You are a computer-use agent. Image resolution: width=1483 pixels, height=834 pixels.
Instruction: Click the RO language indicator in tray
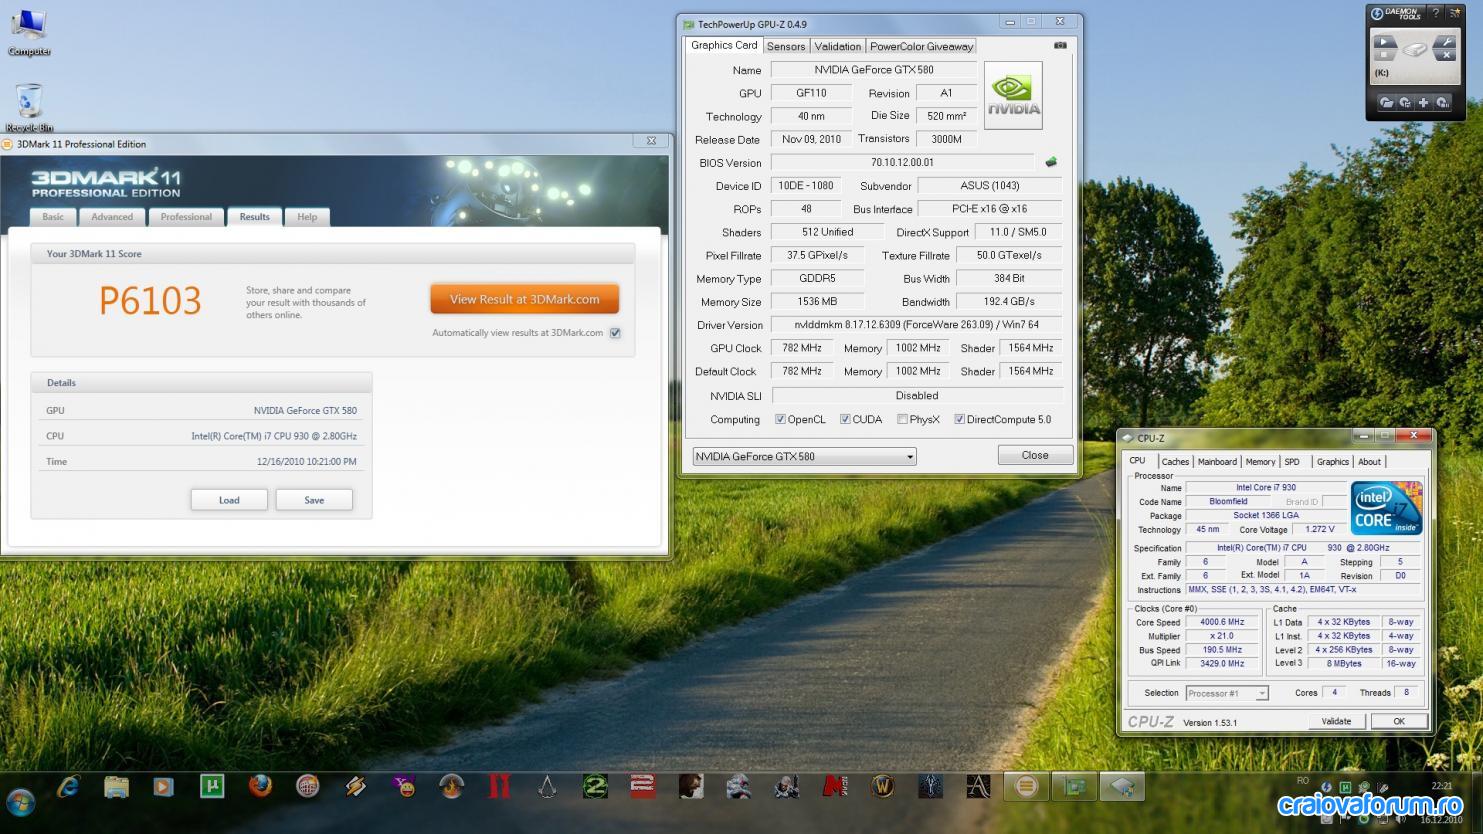[x=1302, y=780]
